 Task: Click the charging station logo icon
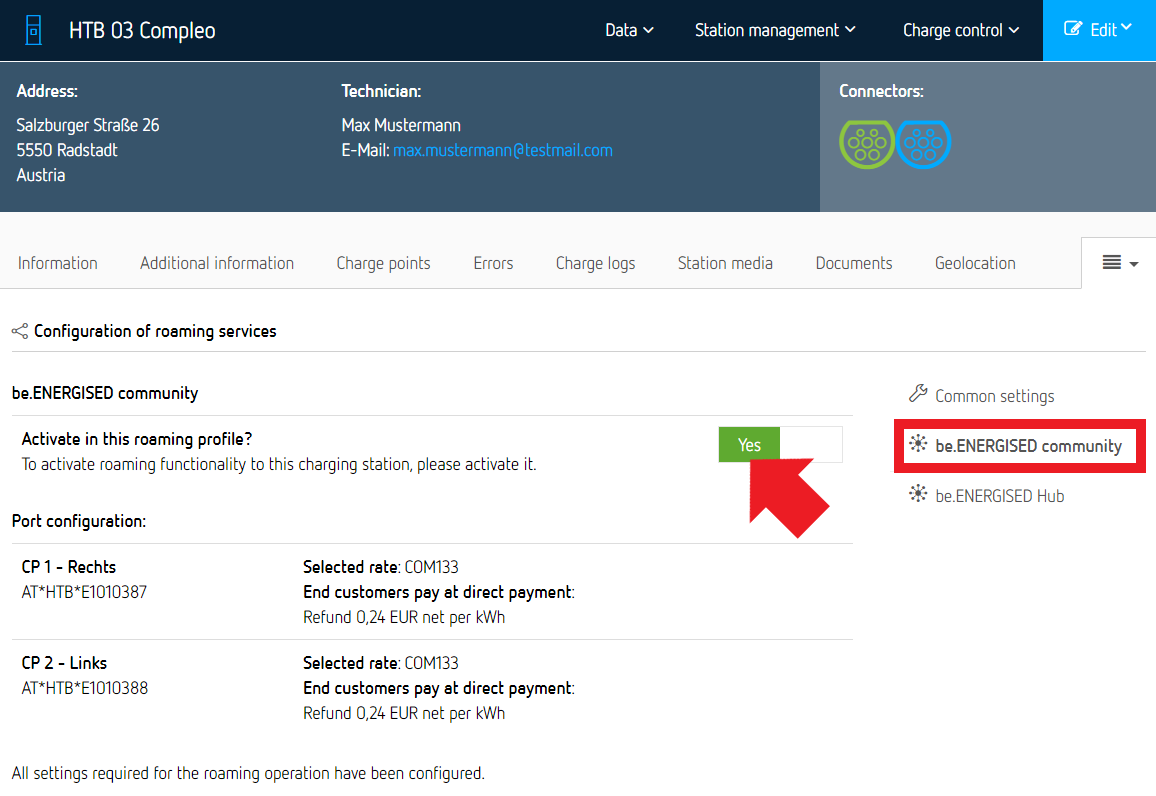point(33,30)
